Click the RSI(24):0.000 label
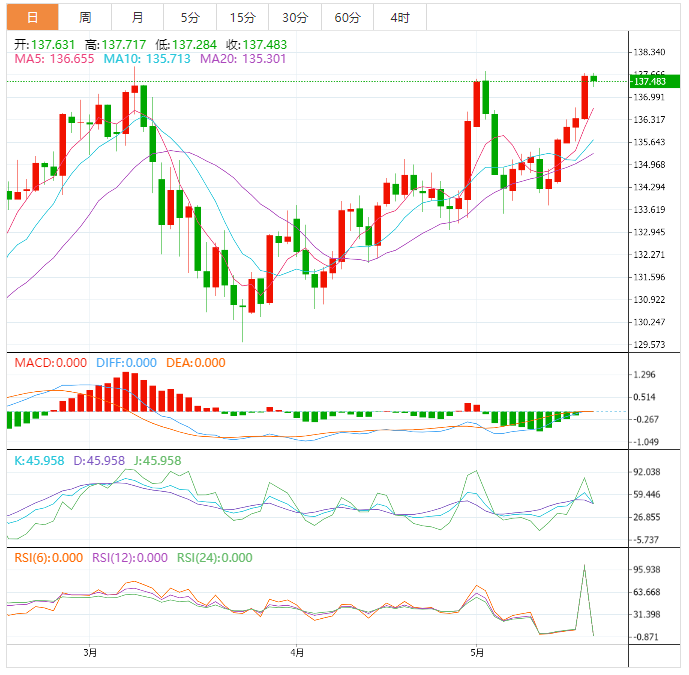Viewport: 689px width, 675px height. click(x=214, y=558)
